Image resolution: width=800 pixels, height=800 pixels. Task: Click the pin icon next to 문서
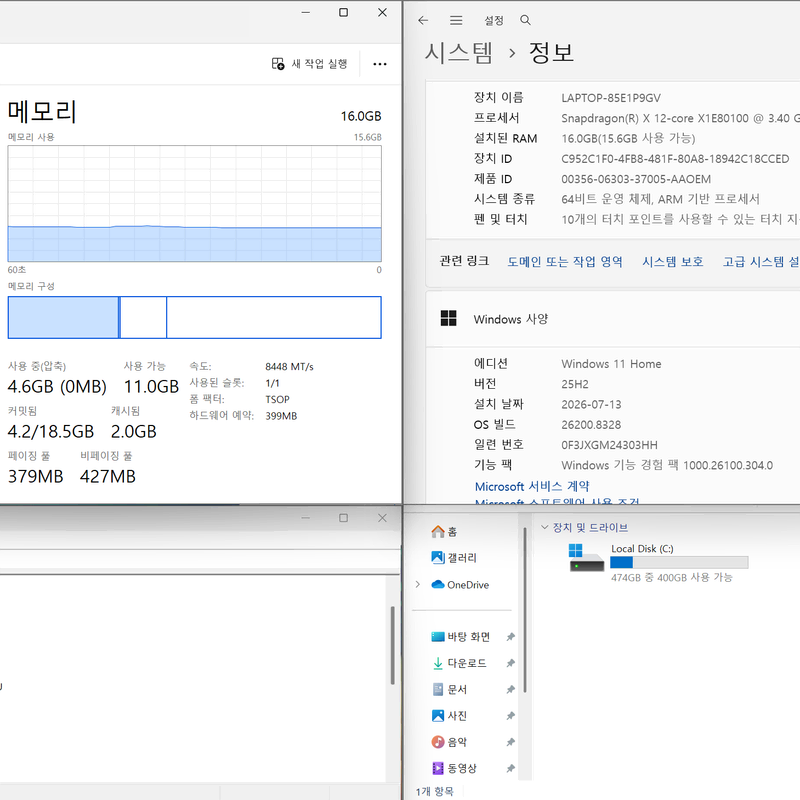click(x=510, y=690)
